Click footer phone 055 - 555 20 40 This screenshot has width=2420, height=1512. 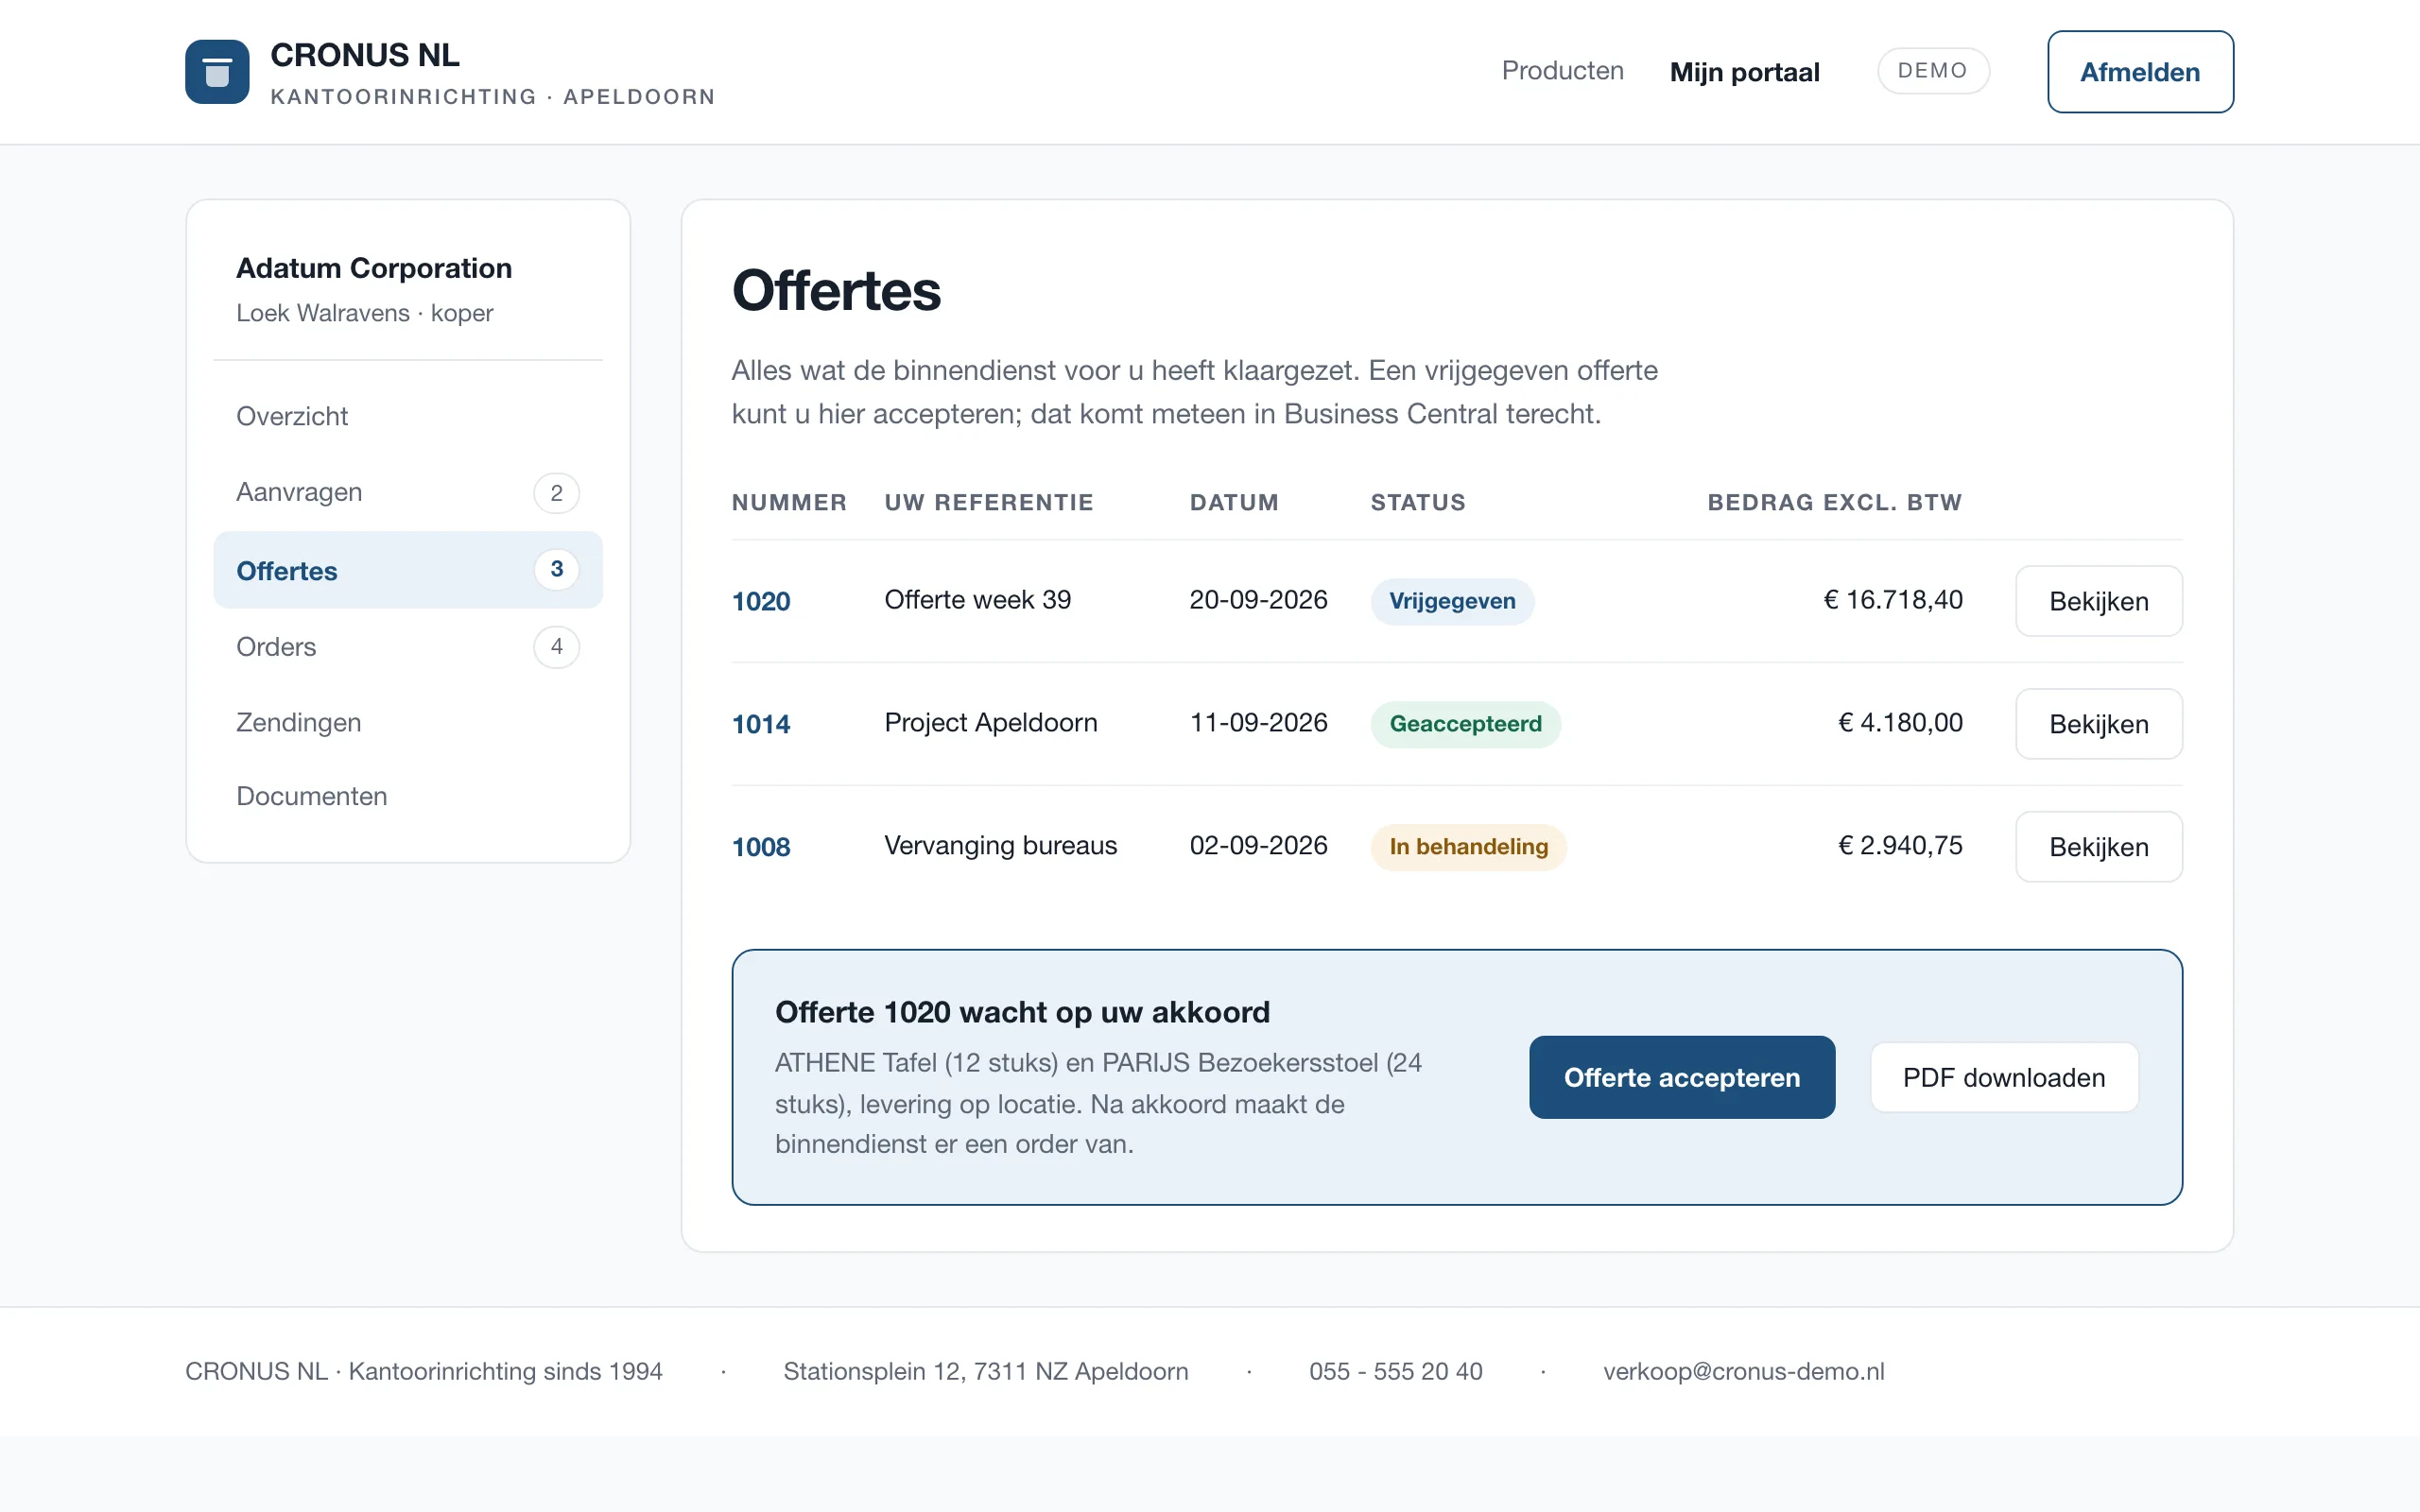(1395, 1371)
